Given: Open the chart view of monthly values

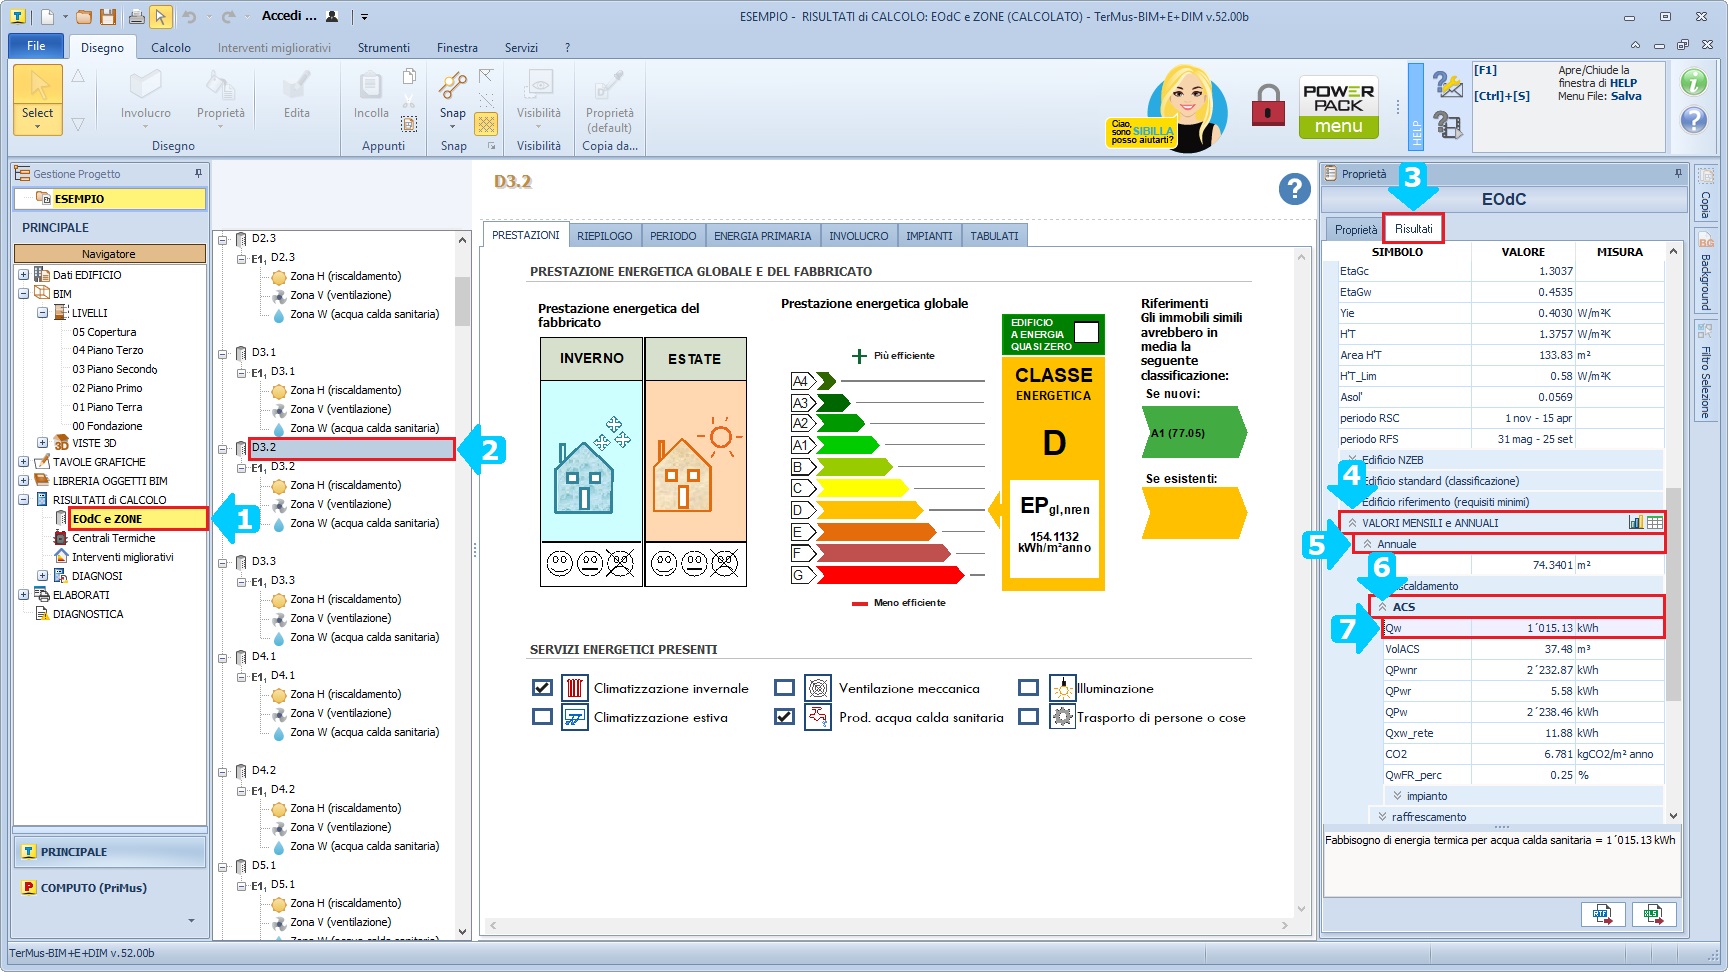Looking at the screenshot, I should [1636, 522].
